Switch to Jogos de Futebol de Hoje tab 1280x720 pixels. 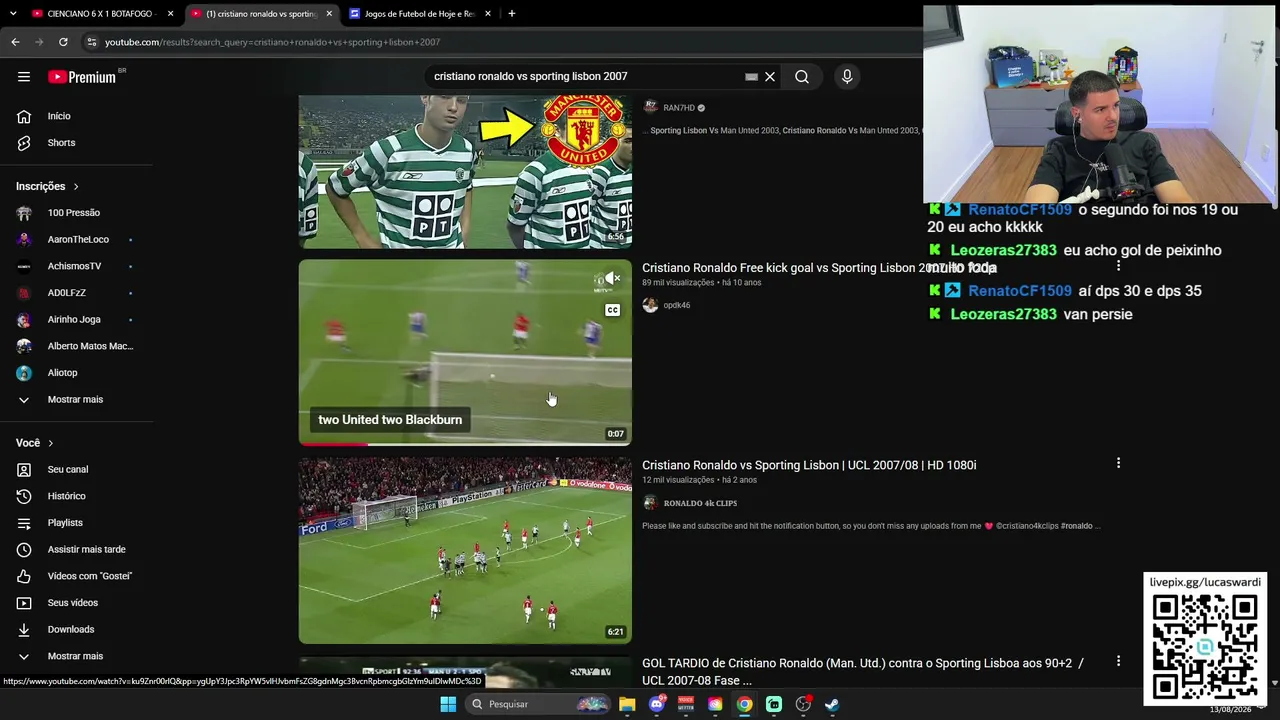(419, 14)
